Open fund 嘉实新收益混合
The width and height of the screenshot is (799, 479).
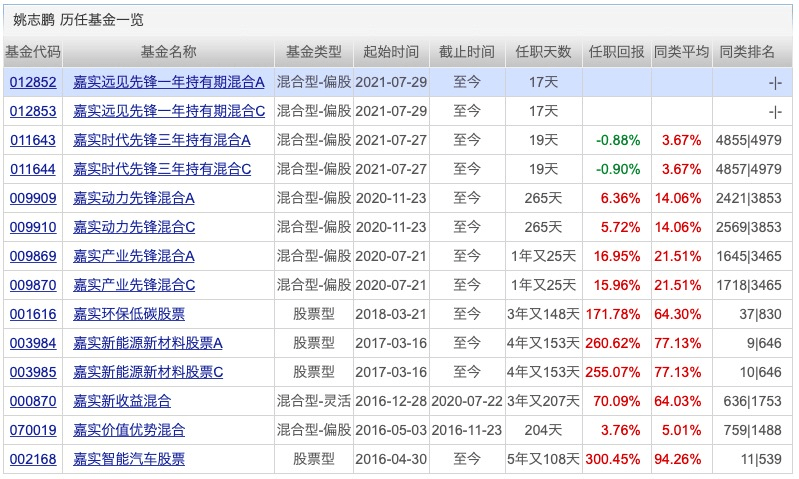click(122, 402)
